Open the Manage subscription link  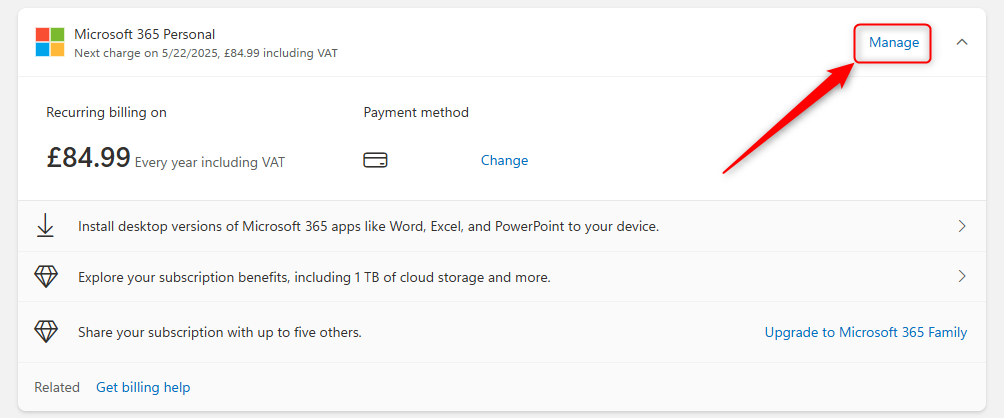tap(893, 42)
